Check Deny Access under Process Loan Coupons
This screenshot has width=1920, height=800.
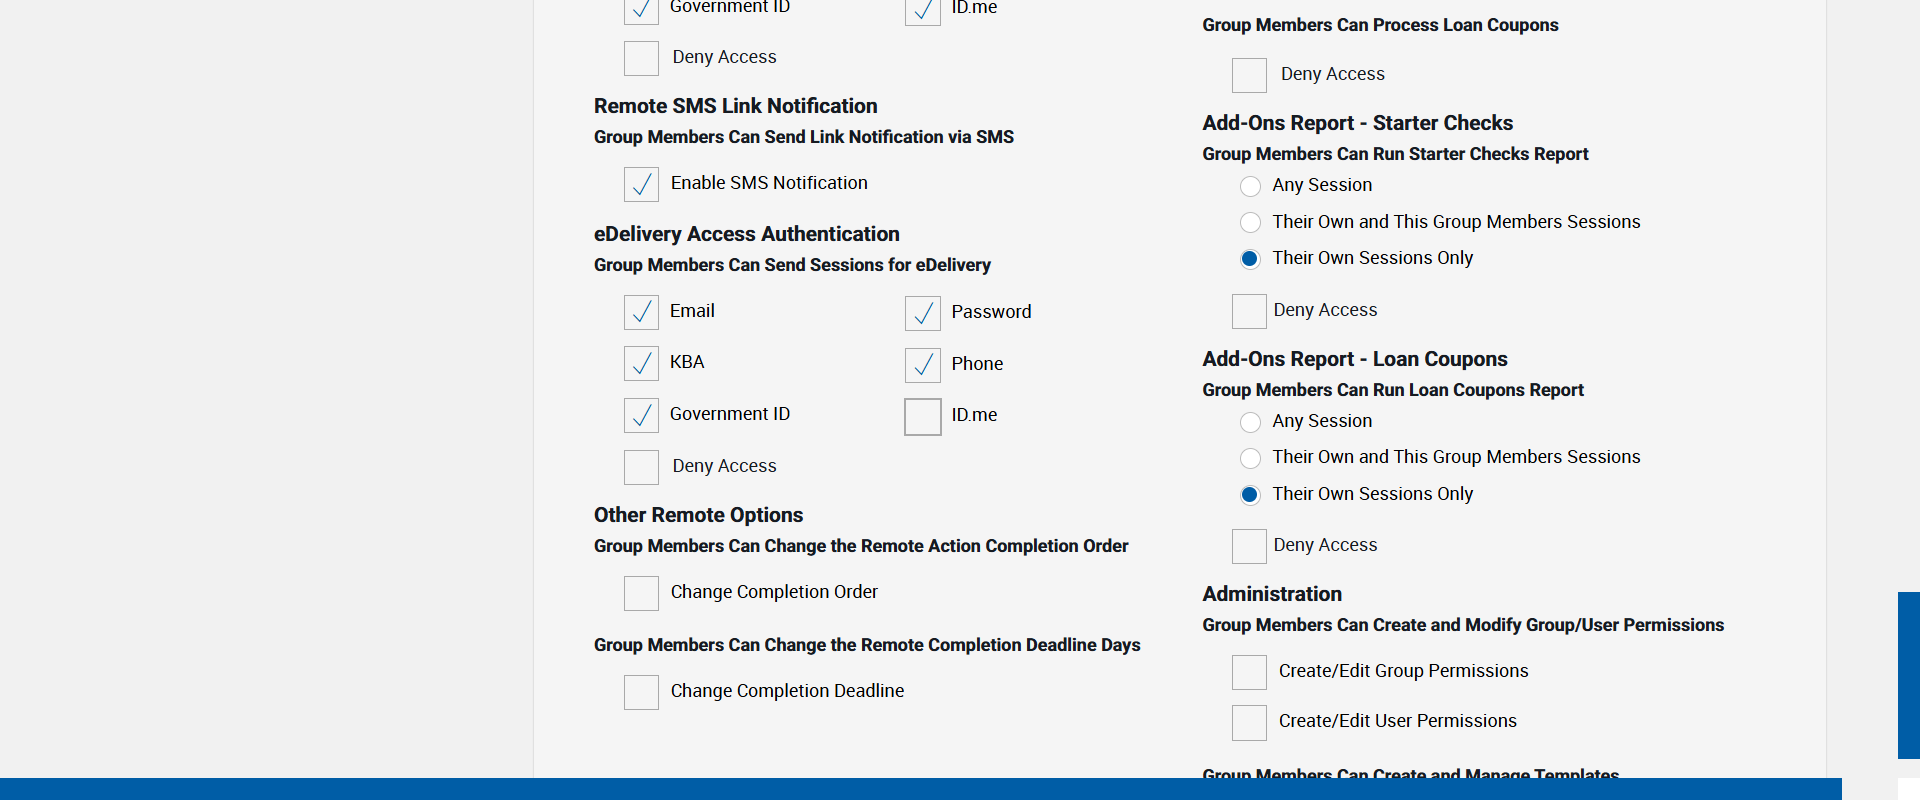point(1249,75)
